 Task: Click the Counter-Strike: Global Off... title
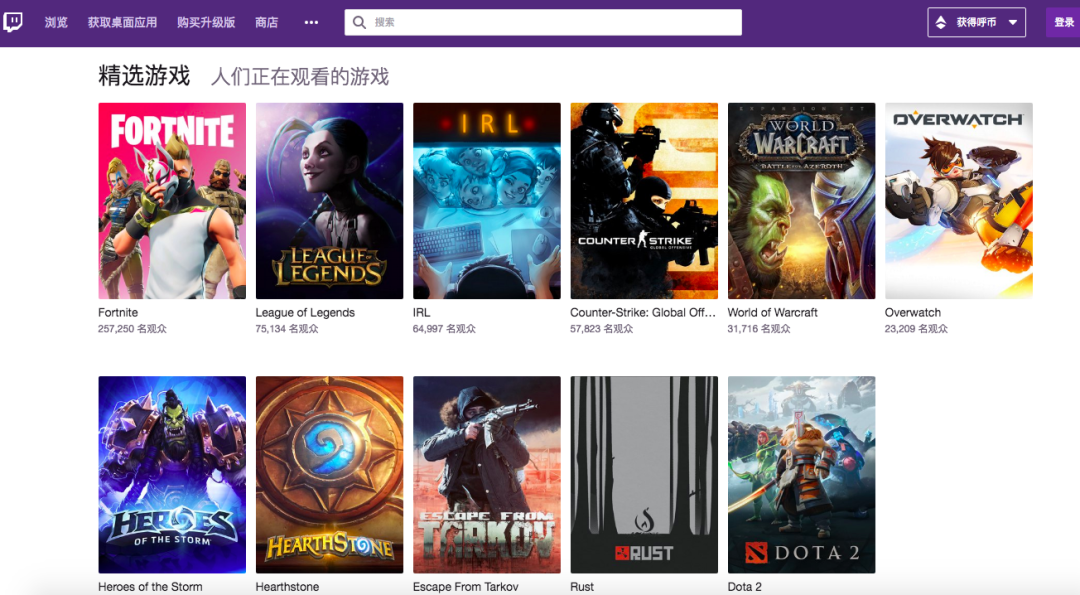(x=643, y=313)
